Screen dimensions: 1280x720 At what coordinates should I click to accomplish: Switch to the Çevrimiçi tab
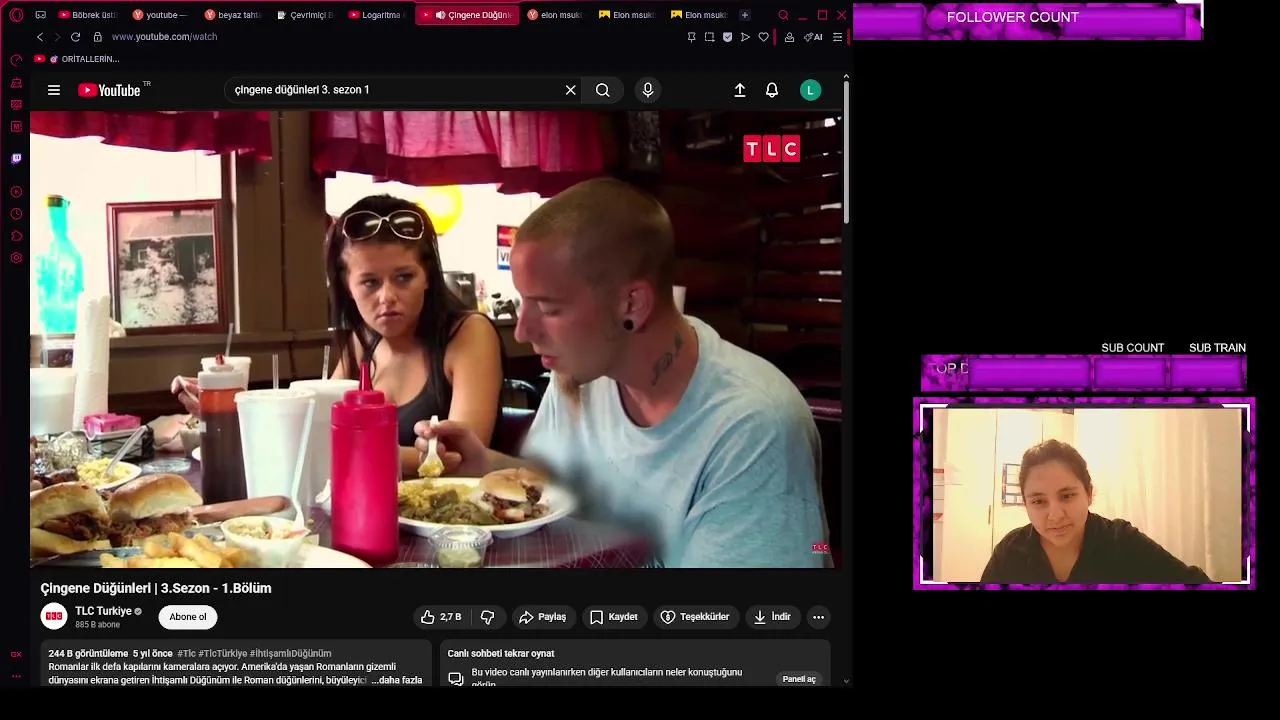click(x=304, y=15)
